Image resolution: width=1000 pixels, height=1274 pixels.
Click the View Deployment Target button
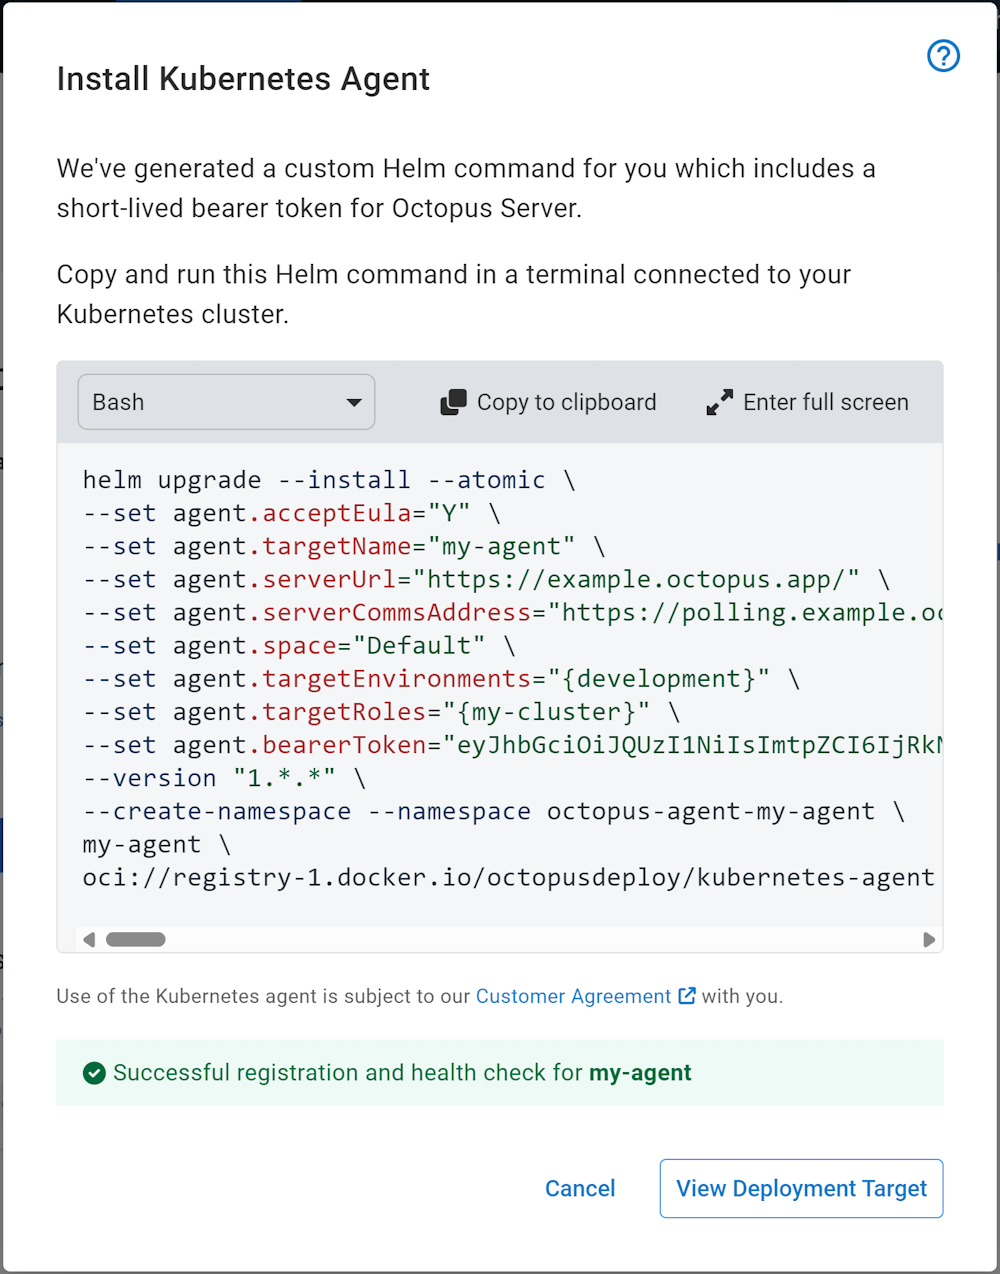click(x=801, y=1188)
